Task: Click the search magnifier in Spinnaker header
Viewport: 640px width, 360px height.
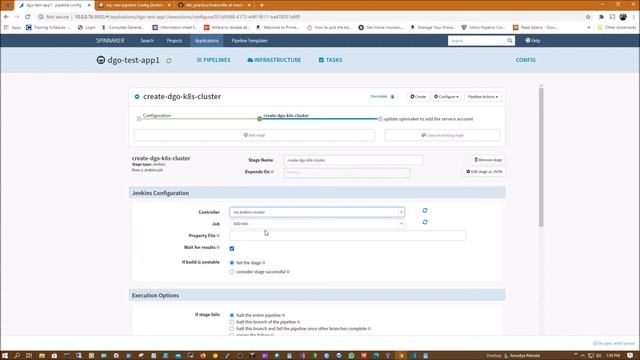Action: (510, 40)
